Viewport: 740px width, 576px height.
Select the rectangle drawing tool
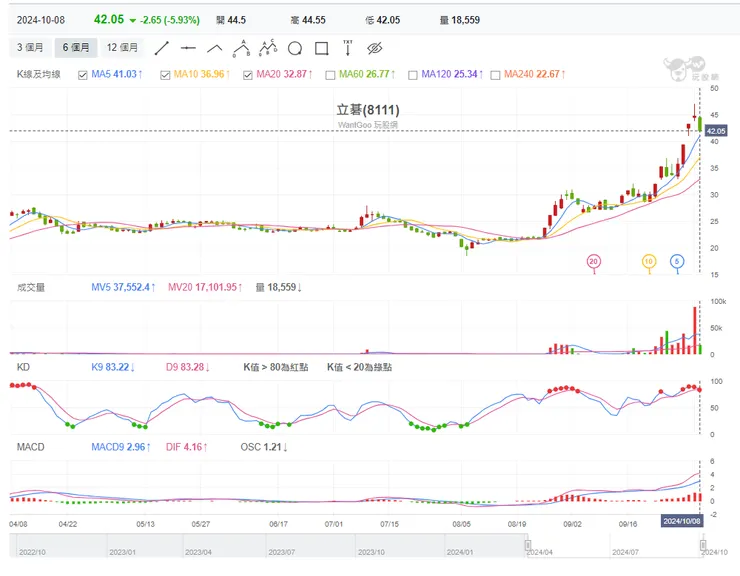(321, 48)
